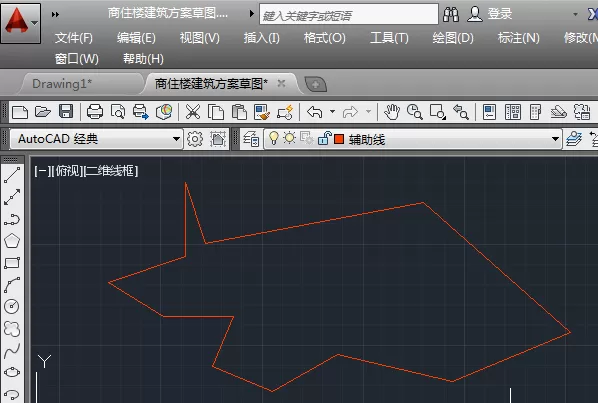The width and height of the screenshot is (598, 403).
Task: Toggle layer on/off light bulb
Action: click(x=273, y=138)
